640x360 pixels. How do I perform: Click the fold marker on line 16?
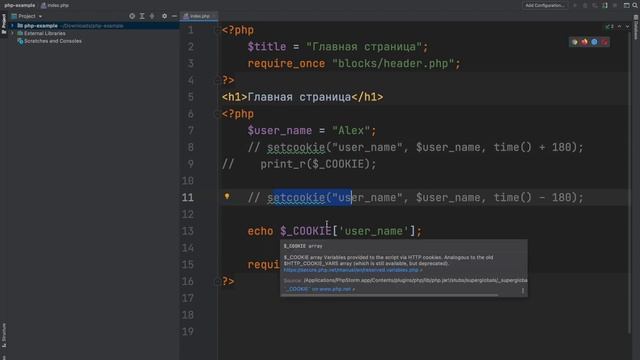(218, 282)
